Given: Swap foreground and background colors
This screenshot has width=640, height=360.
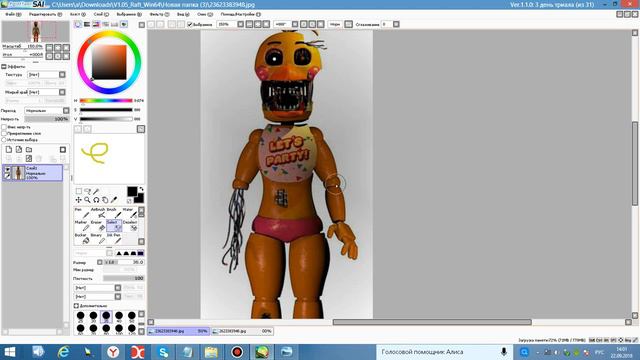Looking at the screenshot, I should 141,189.
